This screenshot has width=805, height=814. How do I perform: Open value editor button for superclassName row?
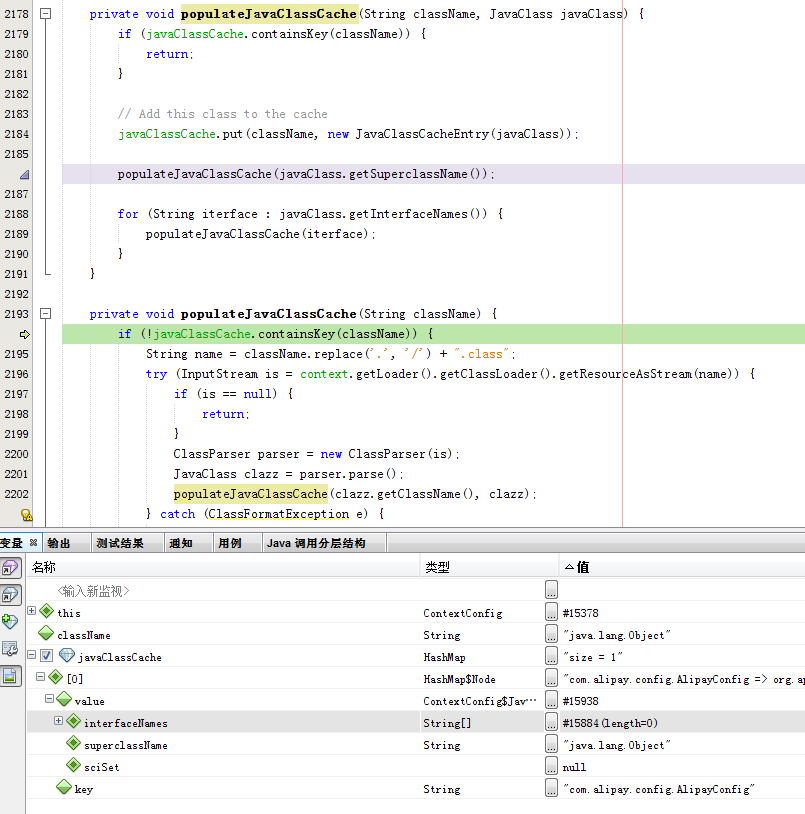[551, 744]
